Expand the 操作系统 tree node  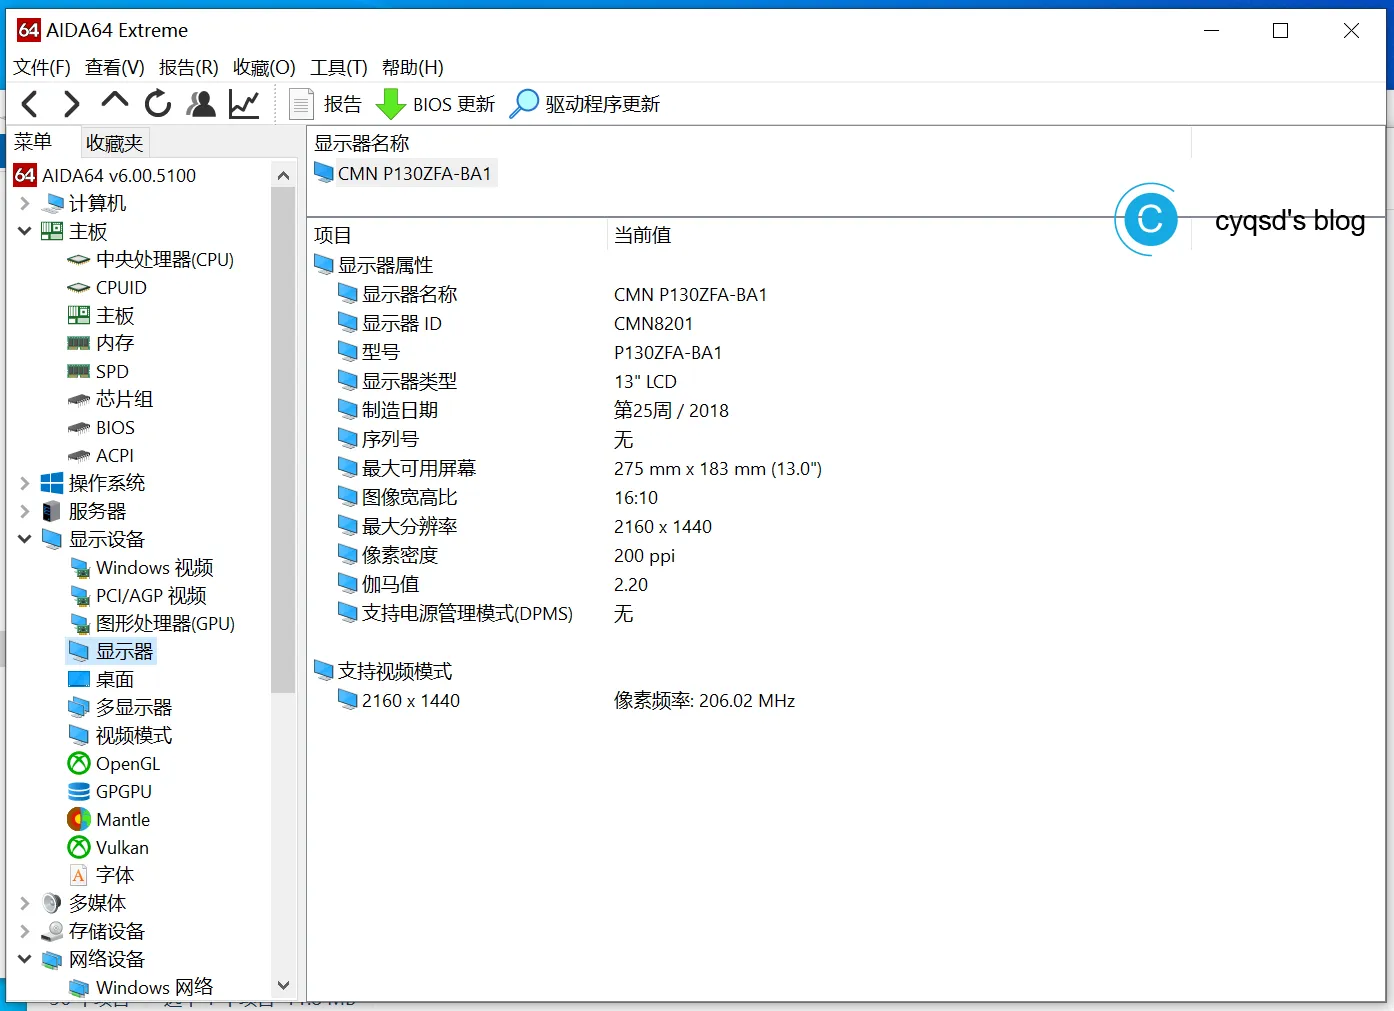coord(25,484)
